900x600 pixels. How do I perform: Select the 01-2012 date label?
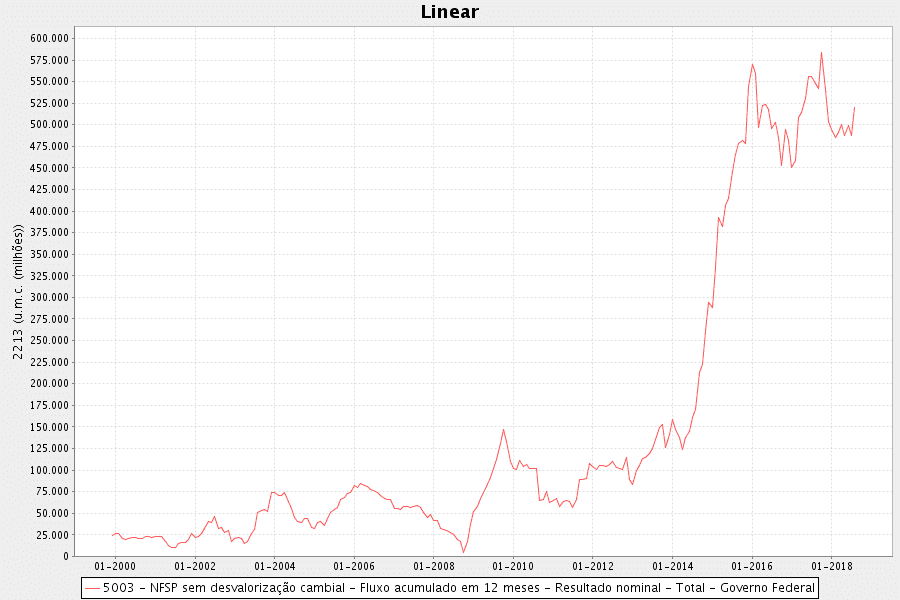tap(593, 566)
